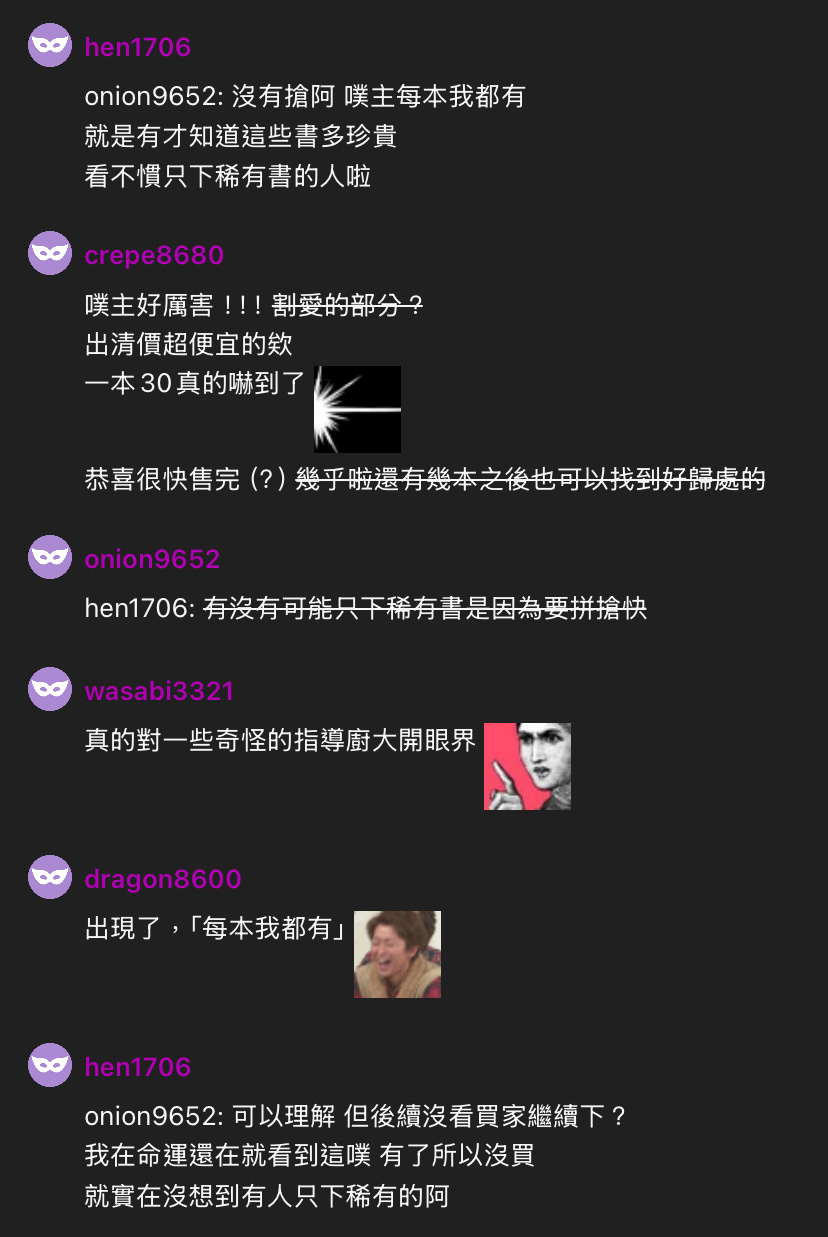The image size is (828, 1237).
Task: Open the dragon8600 username link
Action: click(x=163, y=879)
